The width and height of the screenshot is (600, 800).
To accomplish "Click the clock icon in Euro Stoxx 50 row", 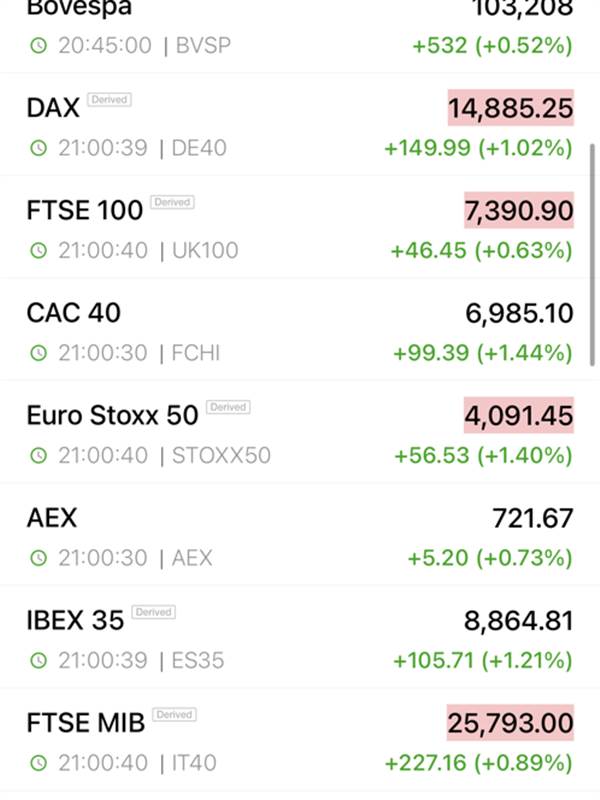I will coord(39,456).
